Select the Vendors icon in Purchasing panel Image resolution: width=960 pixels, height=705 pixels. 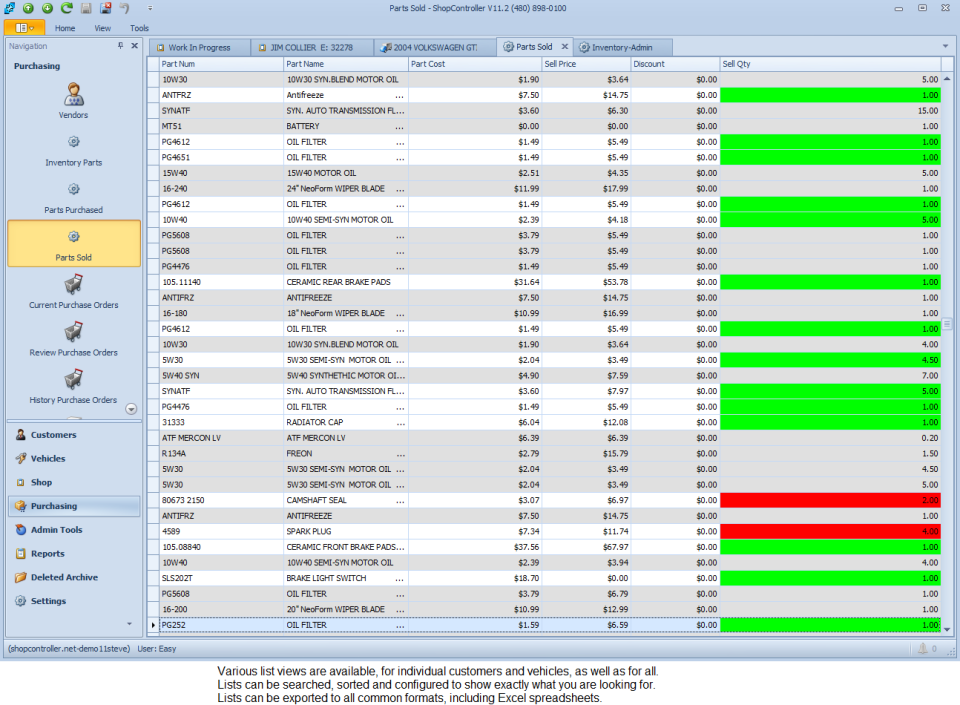72,95
